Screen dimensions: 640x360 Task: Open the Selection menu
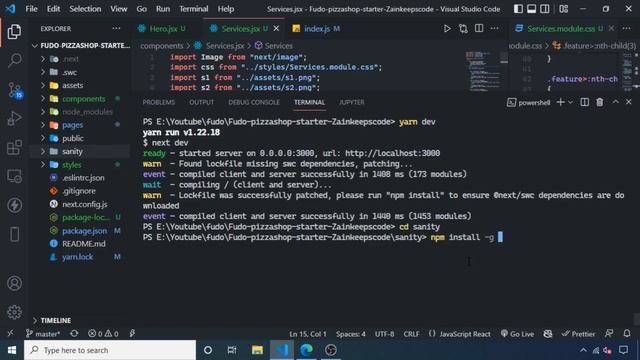(x=85, y=9)
